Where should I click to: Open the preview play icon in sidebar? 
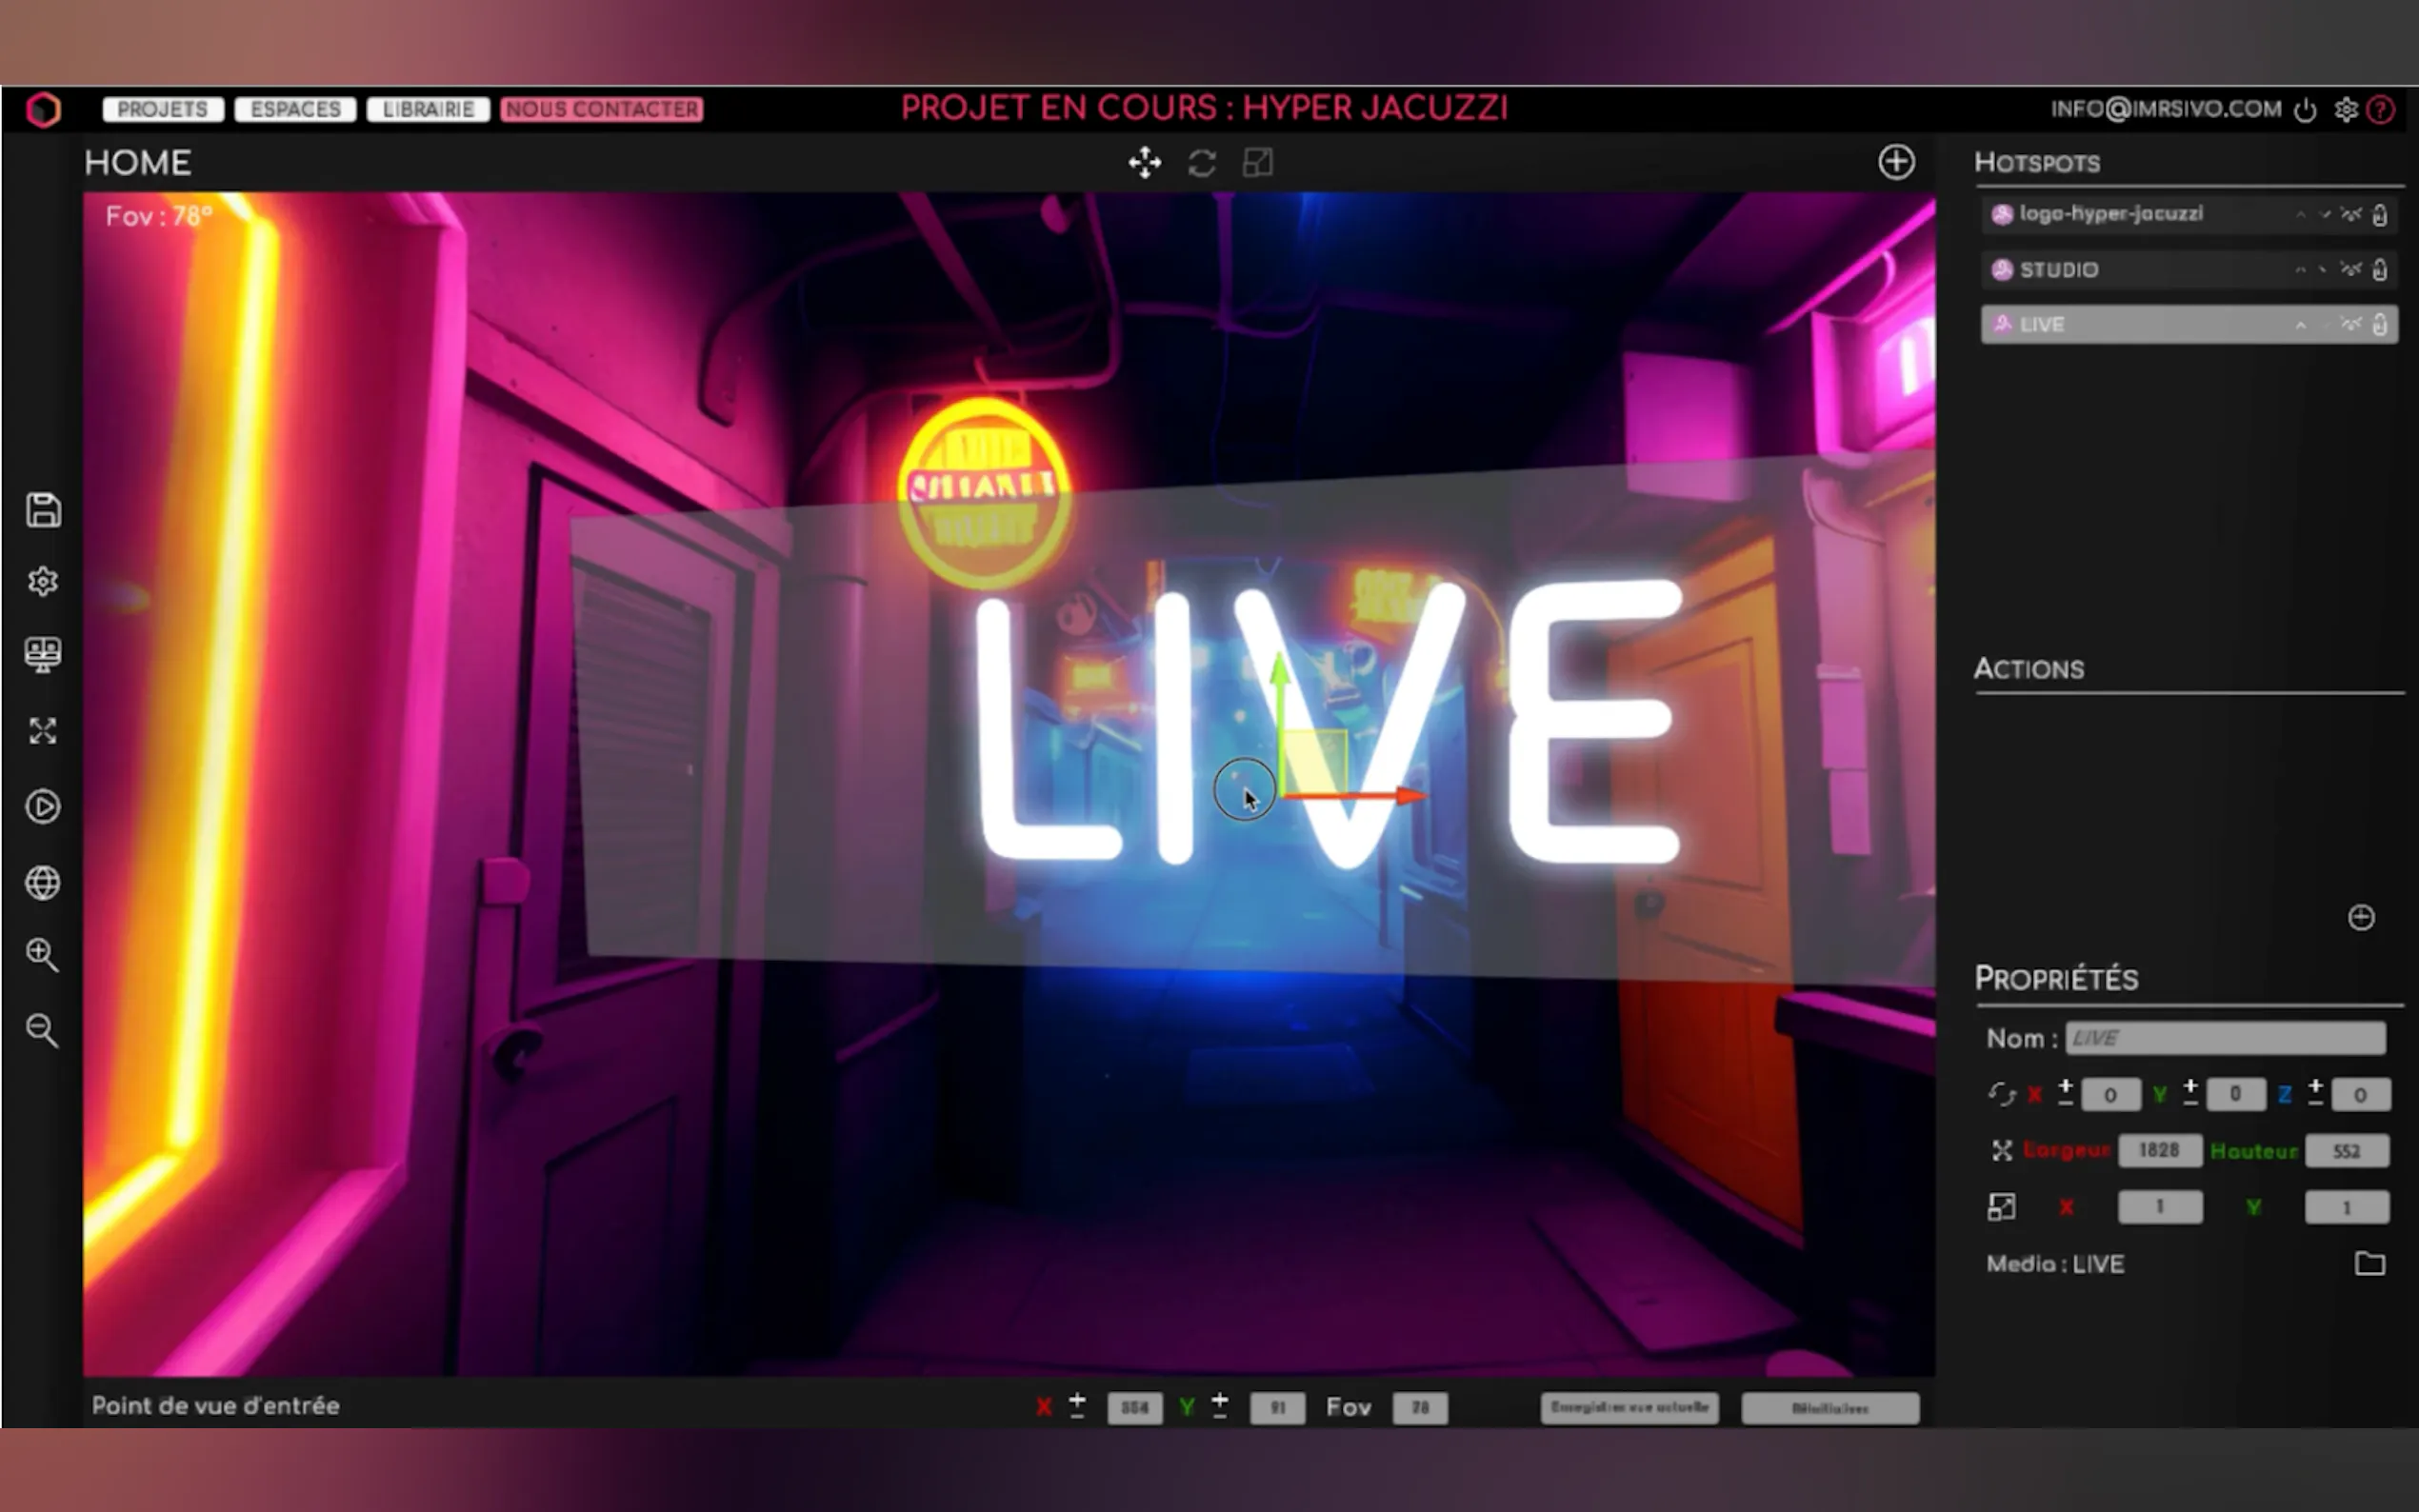(x=42, y=807)
